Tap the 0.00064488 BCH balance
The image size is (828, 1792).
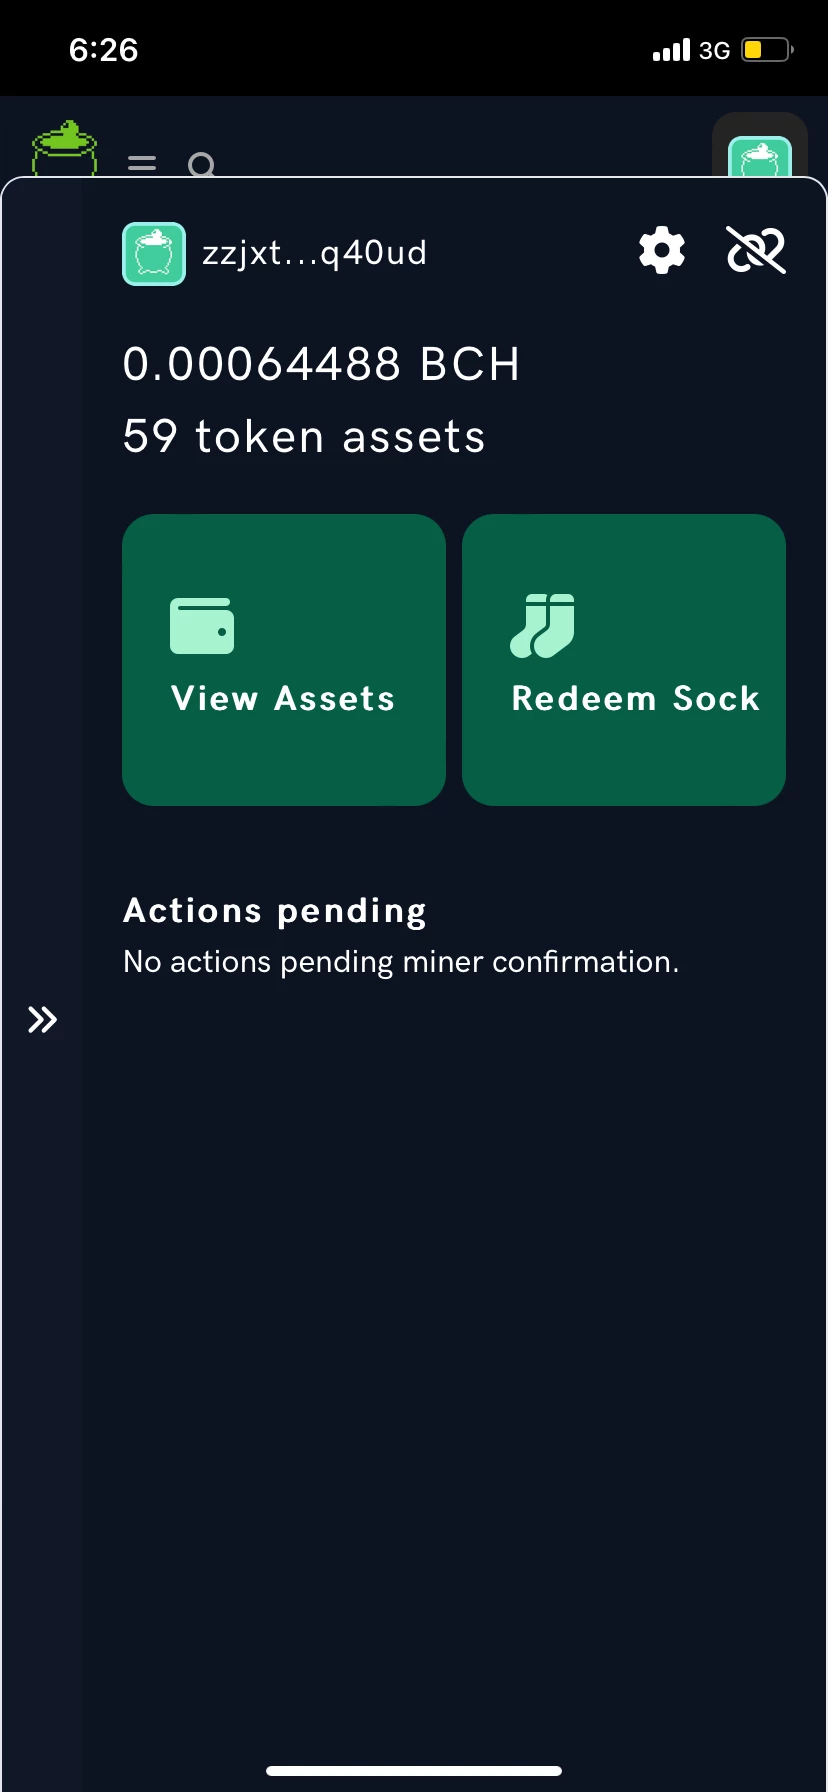point(322,364)
